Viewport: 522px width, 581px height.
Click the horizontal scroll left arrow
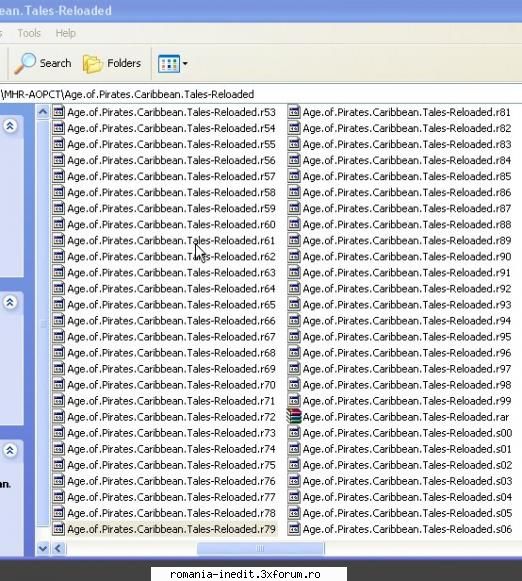click(58, 548)
